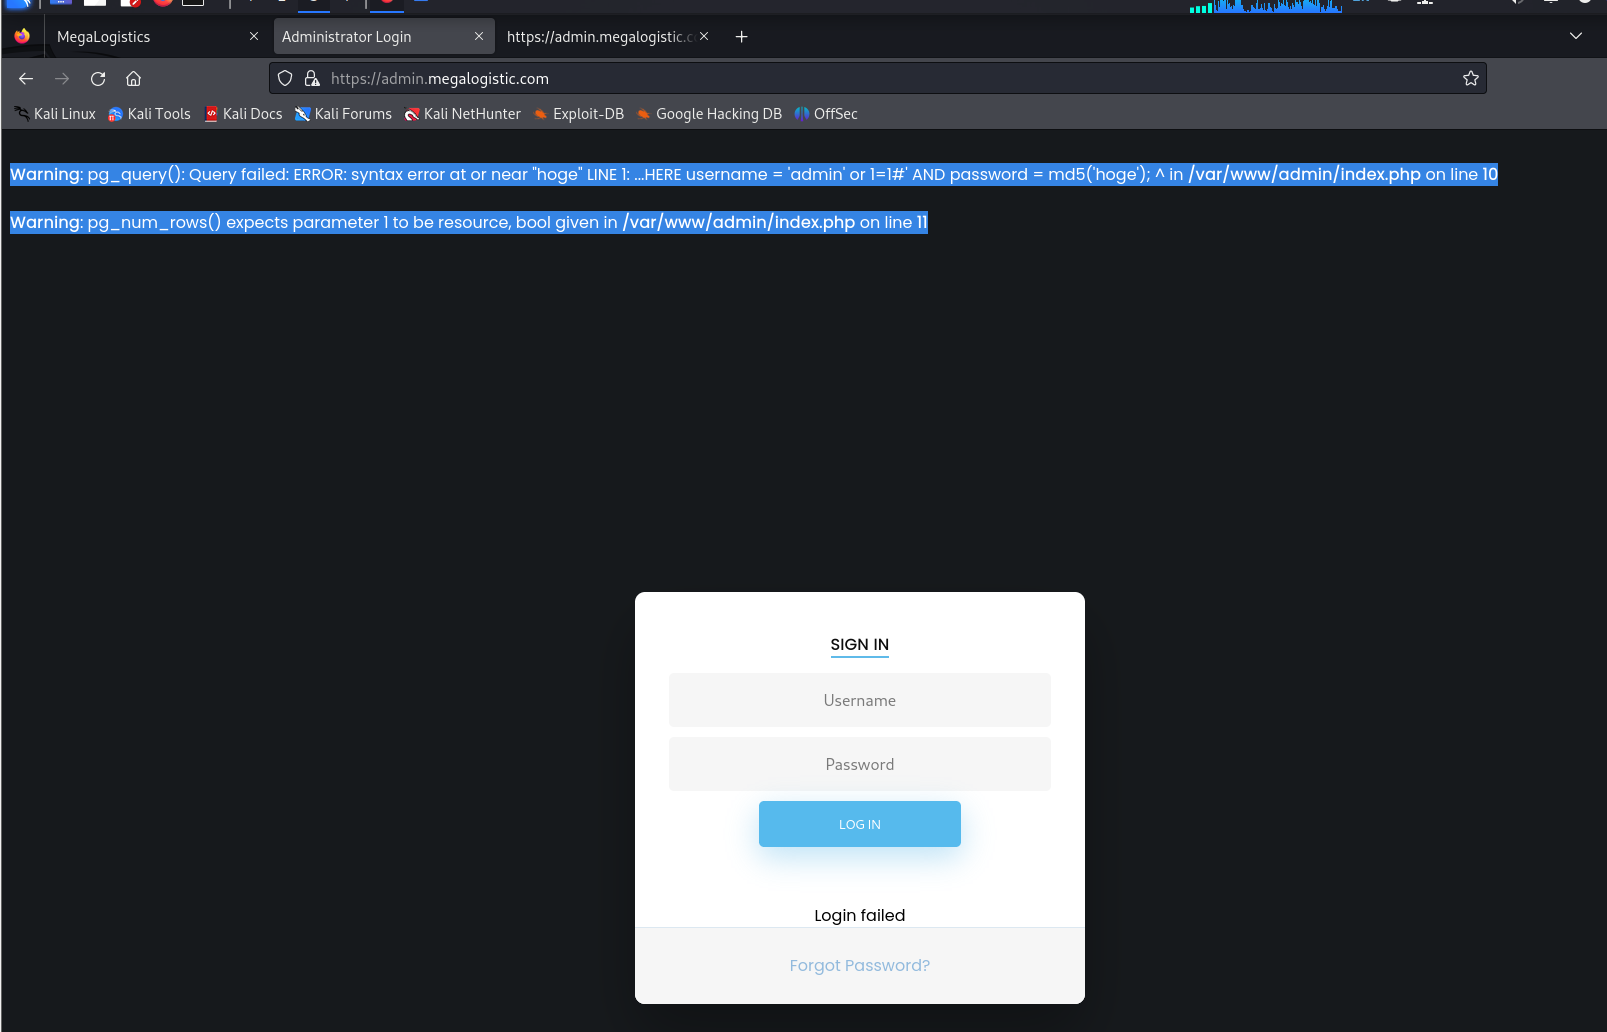Switch to the MegaLogistics tab
1607x1032 pixels.
tap(140, 37)
